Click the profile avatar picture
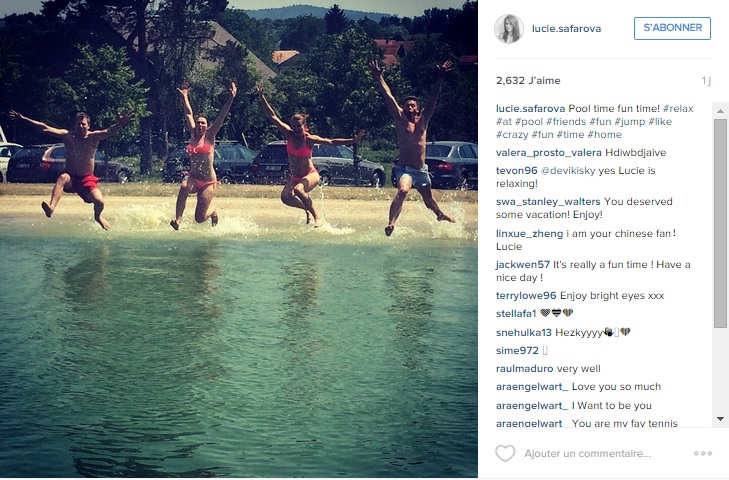Image resolution: width=729 pixels, height=480 pixels. pos(509,29)
